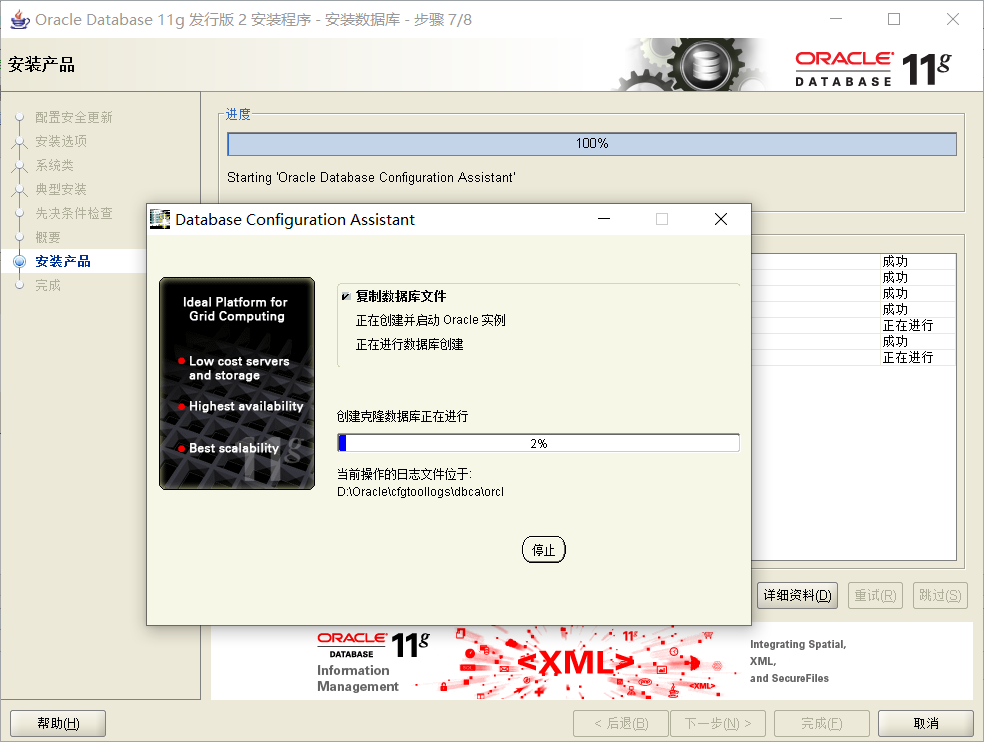Click the 取消 cancel button
Viewport: 984px width, 742px height.
(926, 723)
